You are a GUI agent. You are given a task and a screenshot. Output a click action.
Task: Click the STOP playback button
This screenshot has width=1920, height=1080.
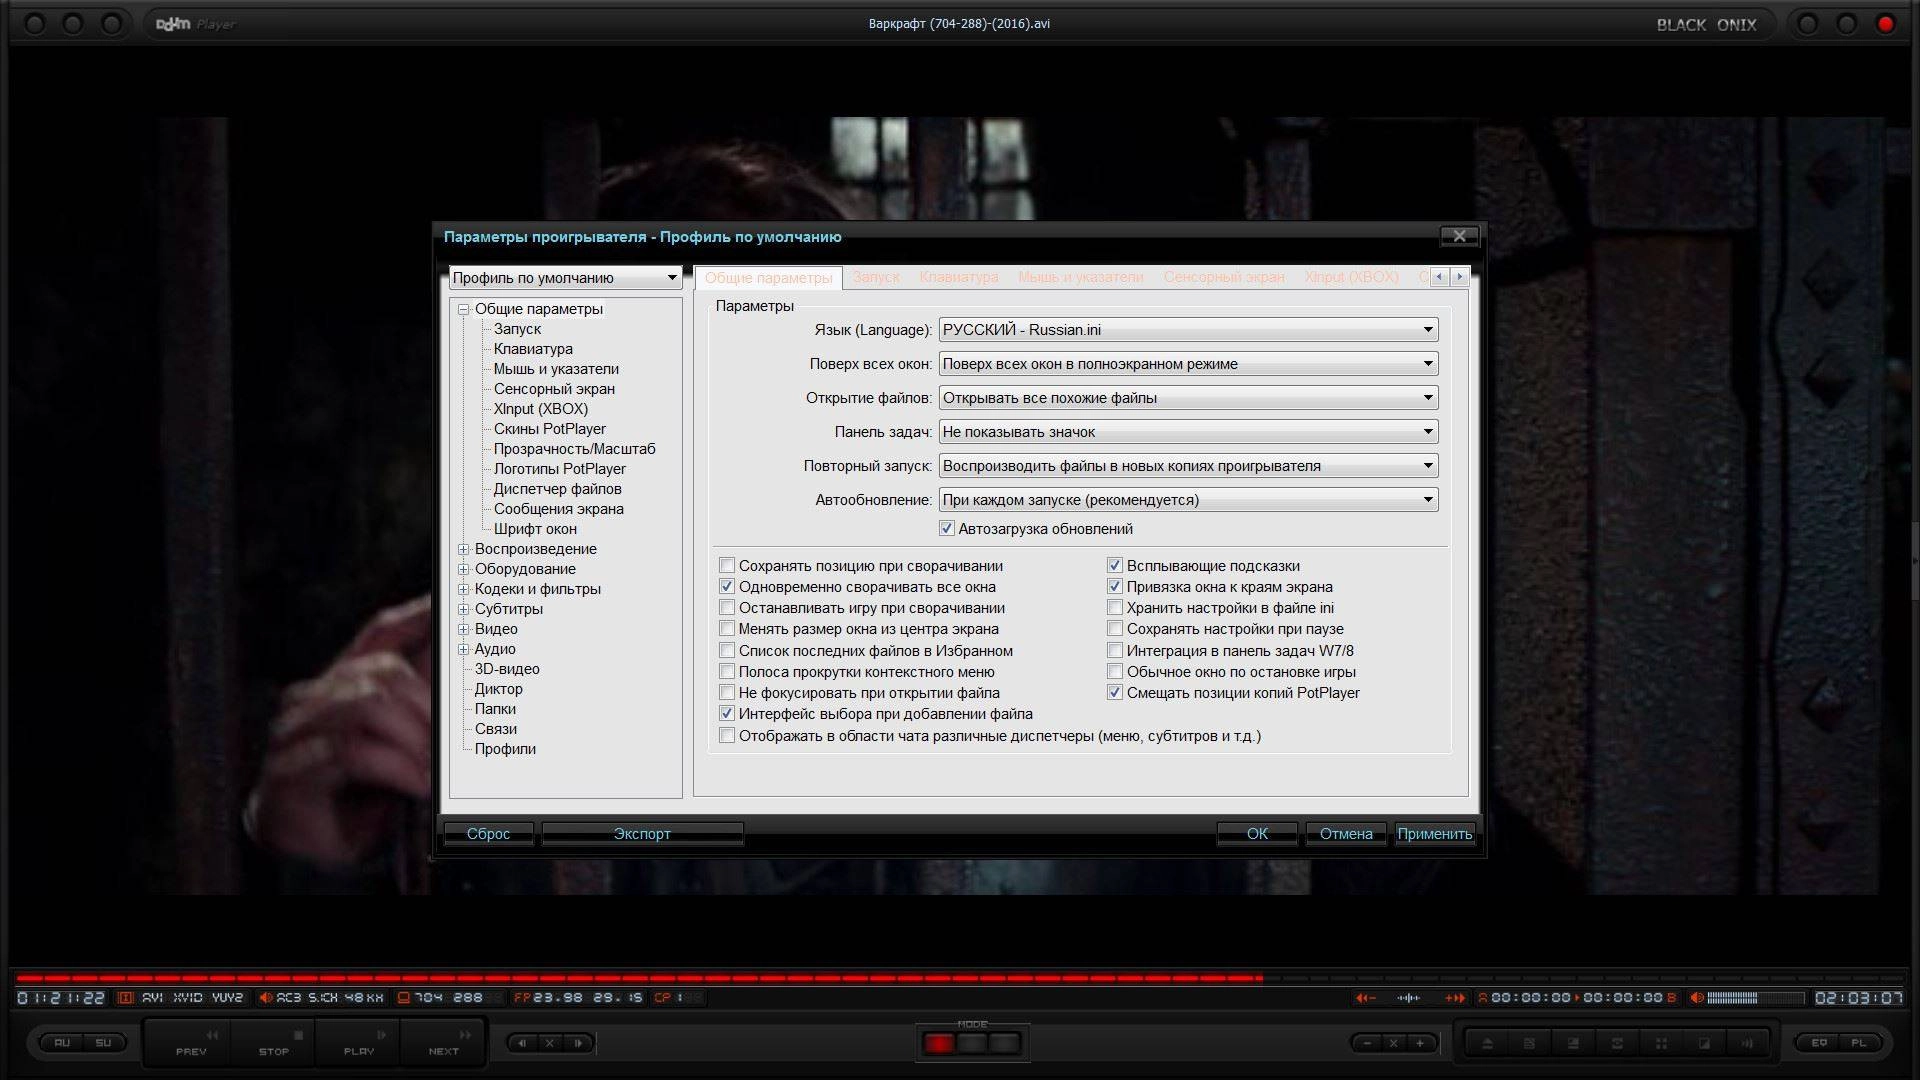(274, 1042)
